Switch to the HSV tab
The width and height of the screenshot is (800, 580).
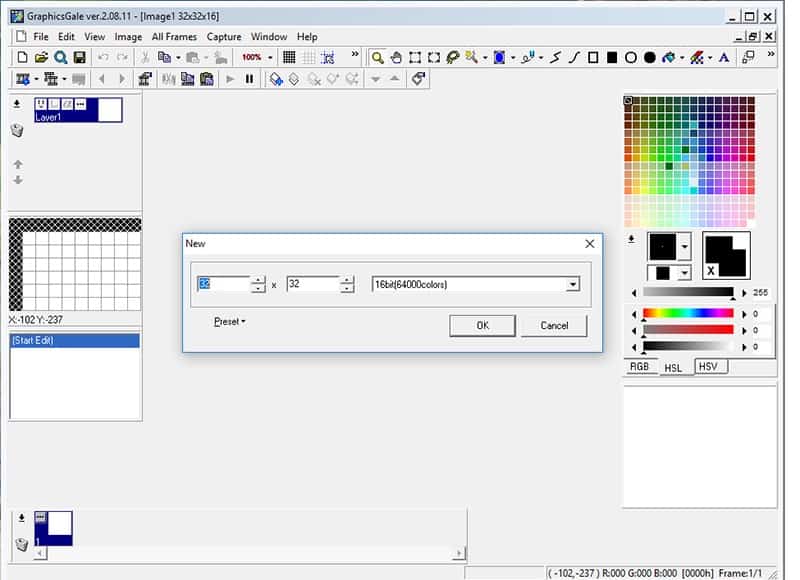tap(710, 366)
